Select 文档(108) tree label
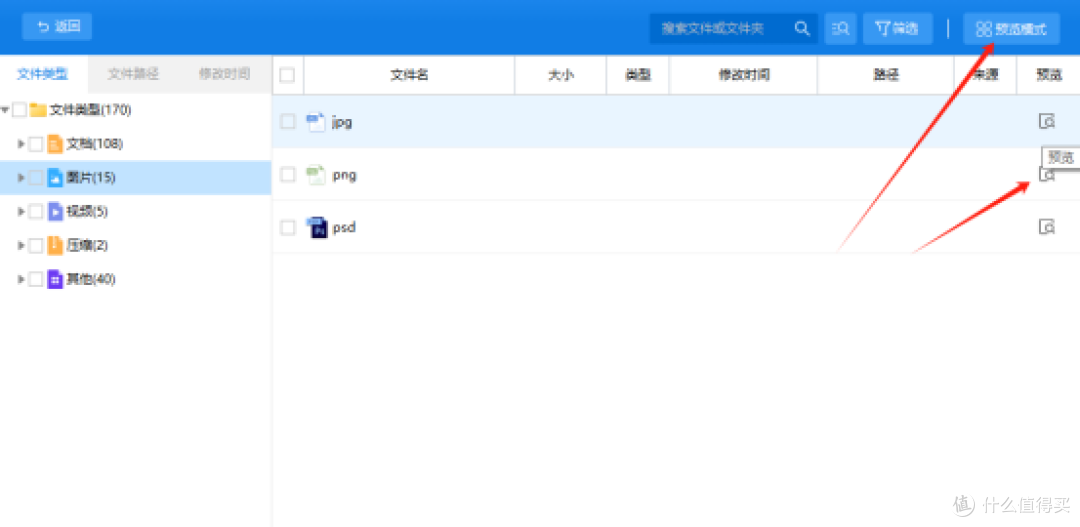This screenshot has height=527, width=1080. coord(94,144)
